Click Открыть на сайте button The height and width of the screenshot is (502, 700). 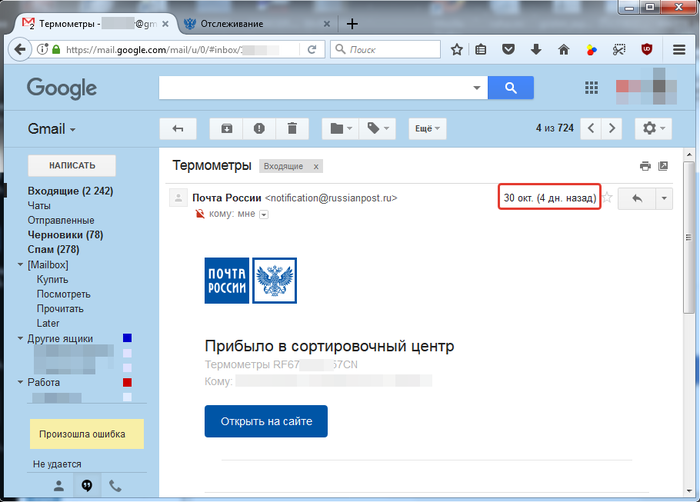click(x=265, y=421)
